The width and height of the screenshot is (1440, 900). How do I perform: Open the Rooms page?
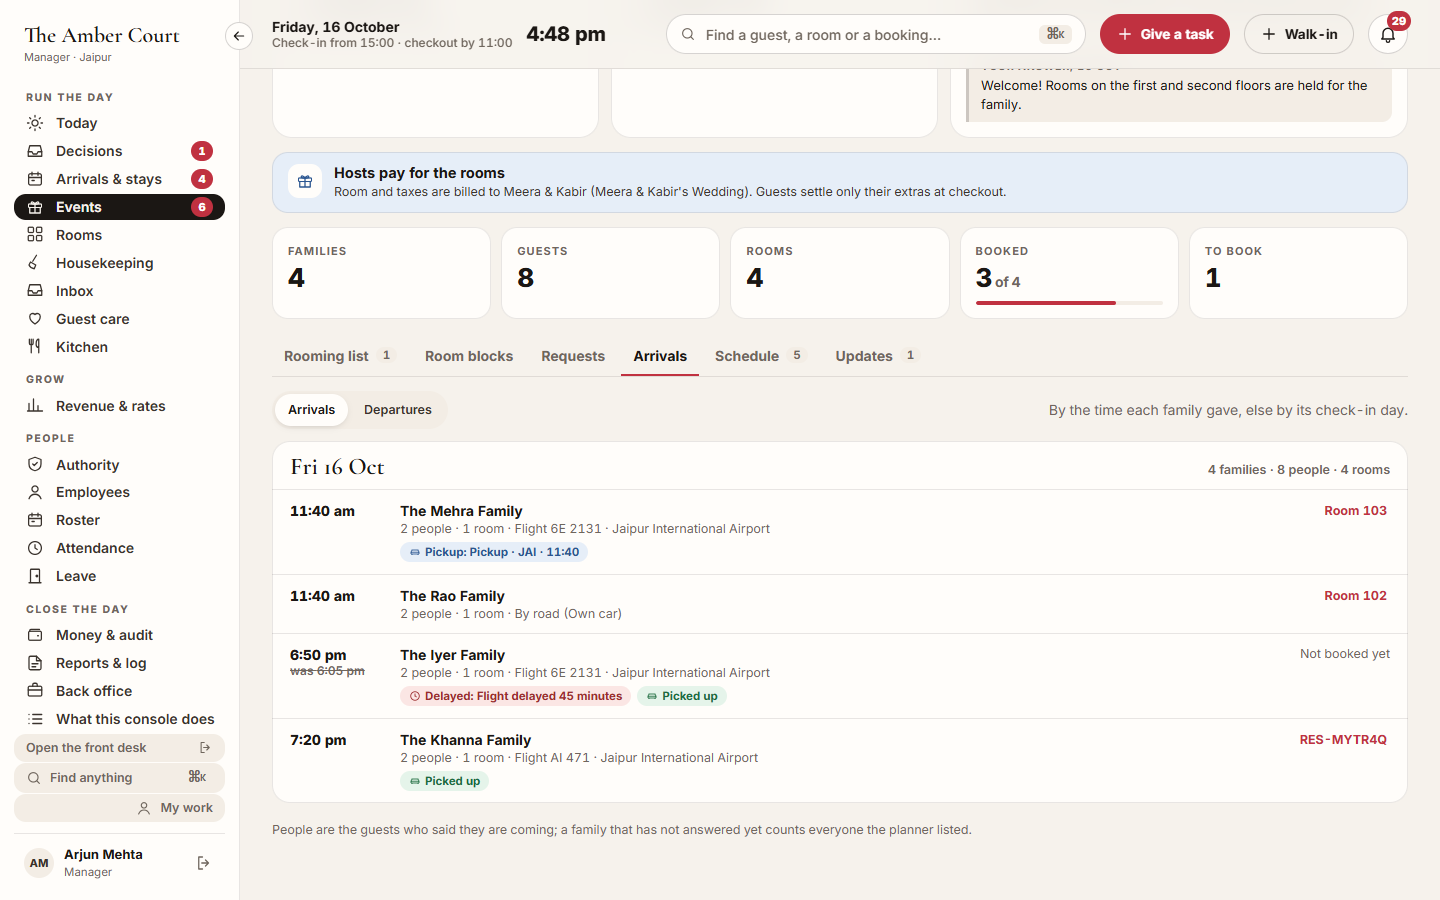point(119,235)
